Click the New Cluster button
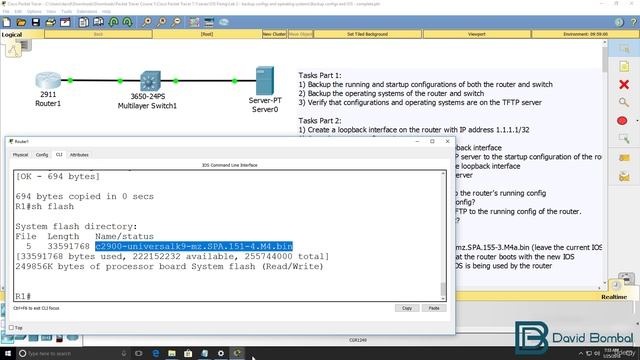640x360 pixels. pos(274,34)
